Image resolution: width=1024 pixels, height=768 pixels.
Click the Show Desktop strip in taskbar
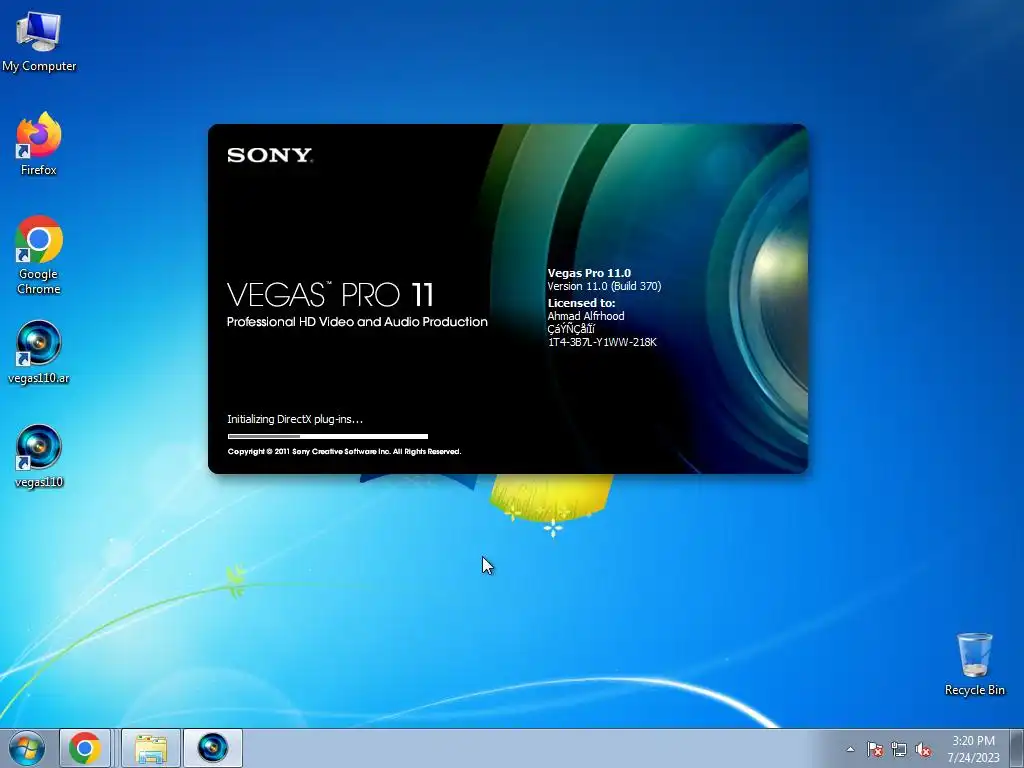[1017, 748]
